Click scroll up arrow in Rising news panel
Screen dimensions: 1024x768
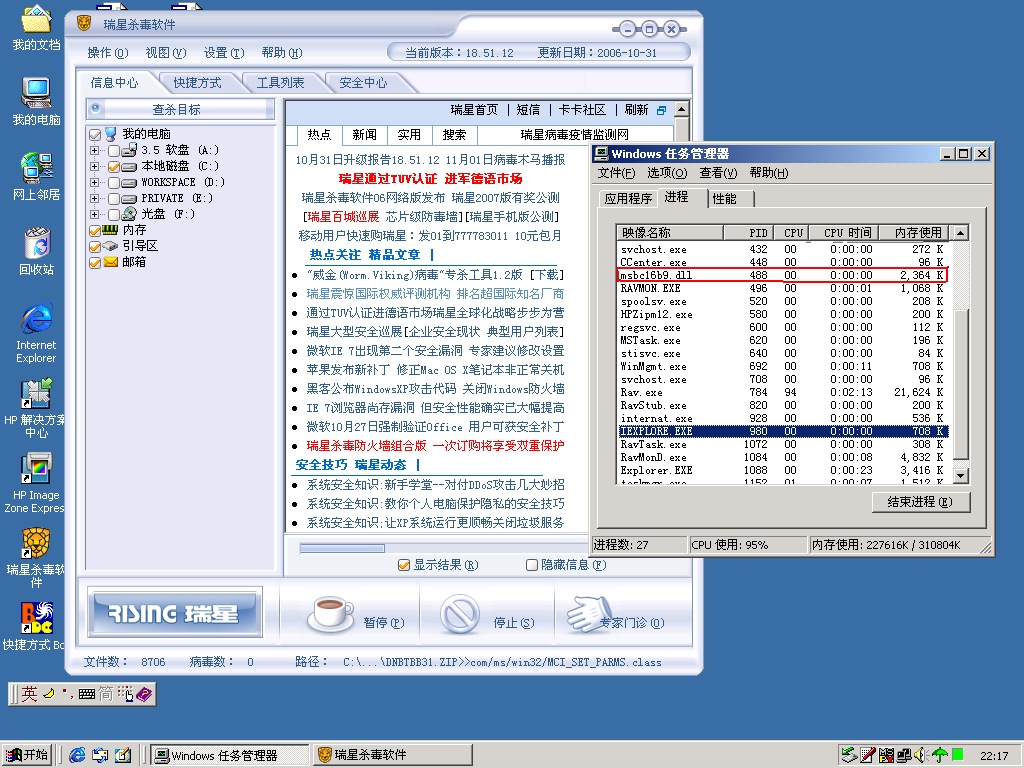(x=682, y=109)
